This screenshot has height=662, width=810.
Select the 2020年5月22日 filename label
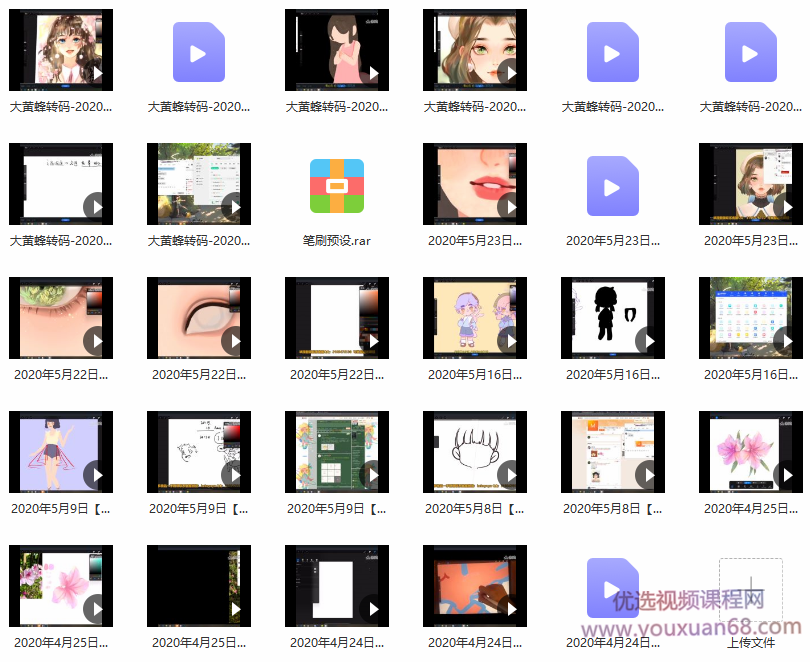(61, 374)
